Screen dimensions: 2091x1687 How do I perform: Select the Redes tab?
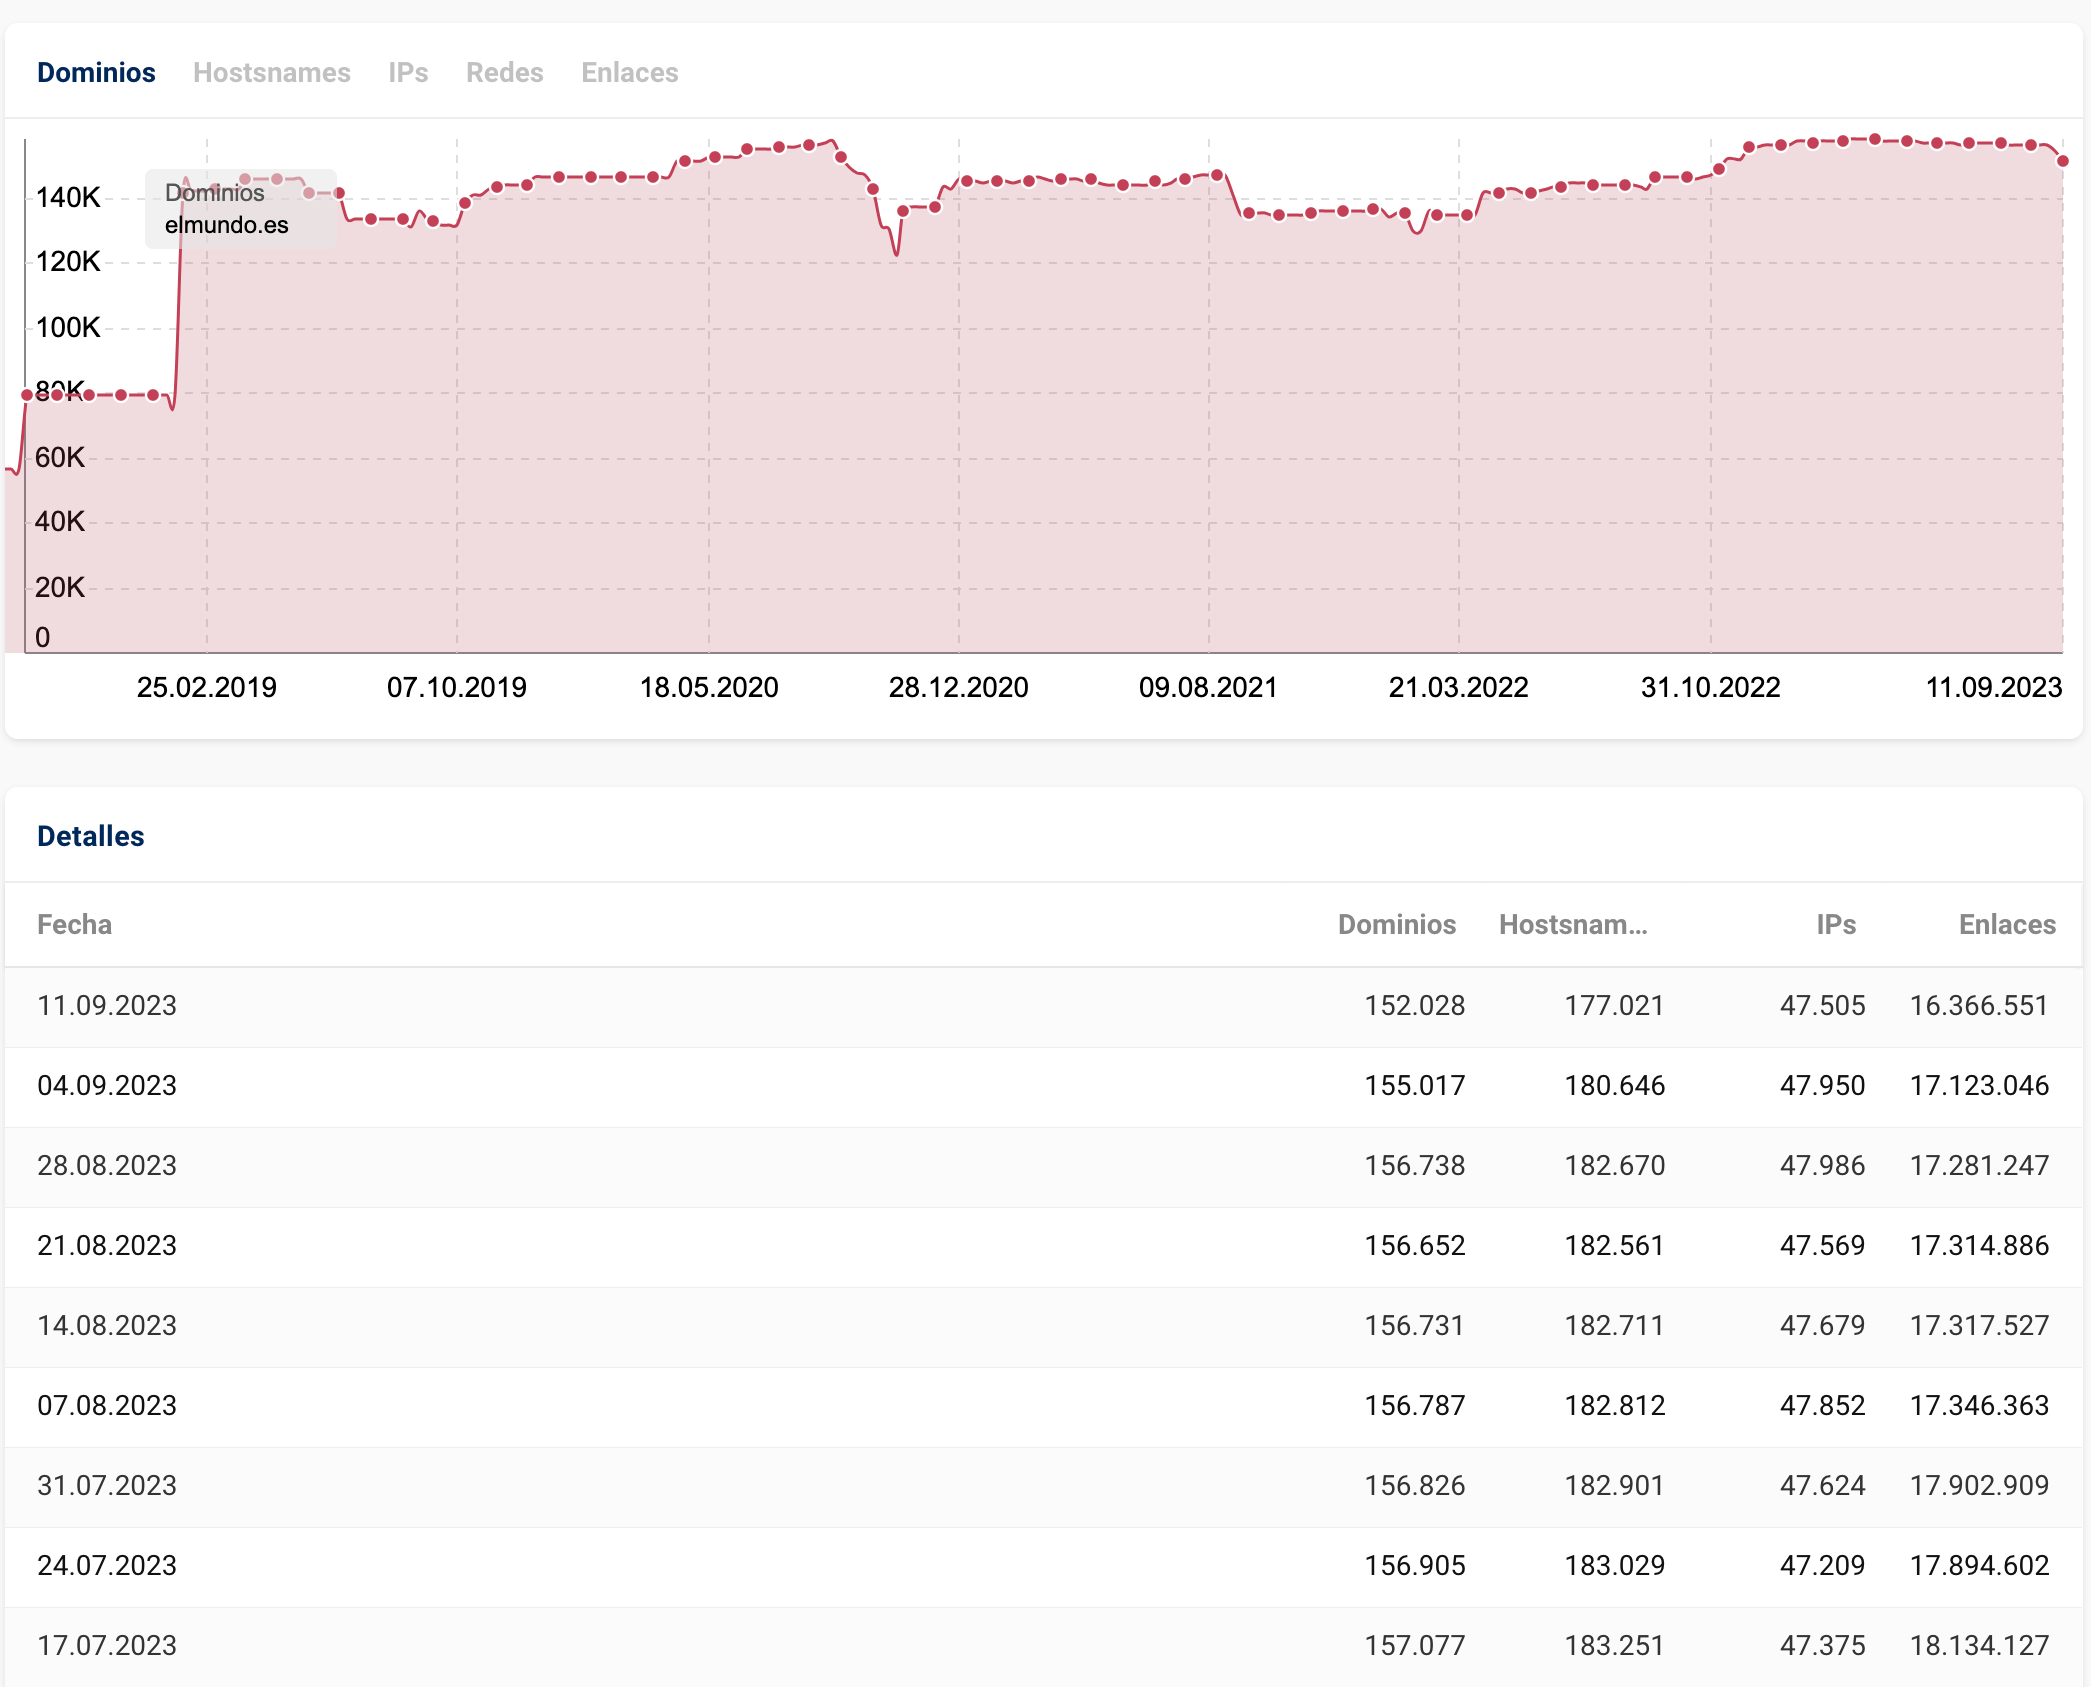[x=504, y=73]
